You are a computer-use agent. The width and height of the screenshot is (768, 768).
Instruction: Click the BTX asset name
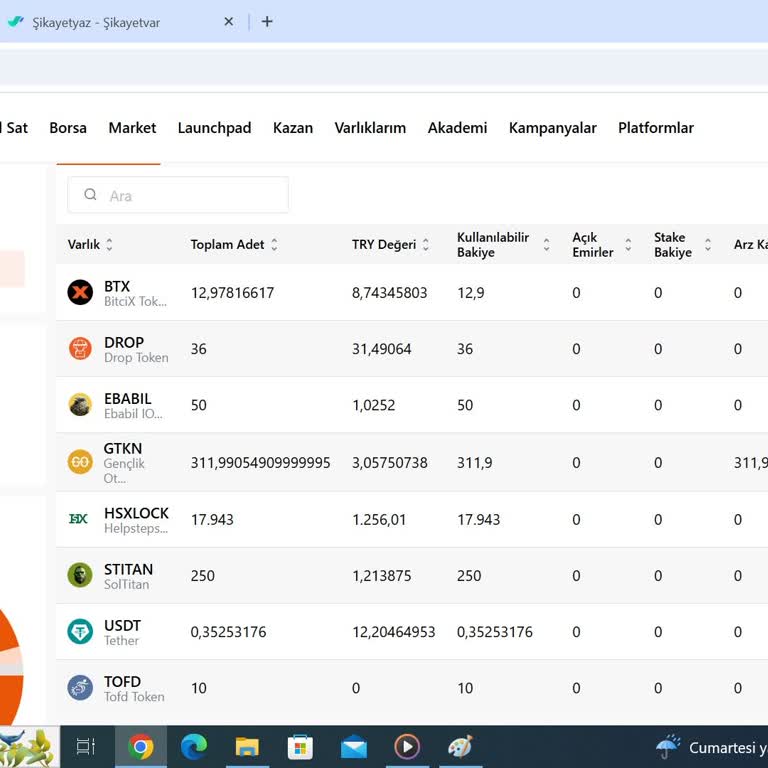[x=117, y=286]
